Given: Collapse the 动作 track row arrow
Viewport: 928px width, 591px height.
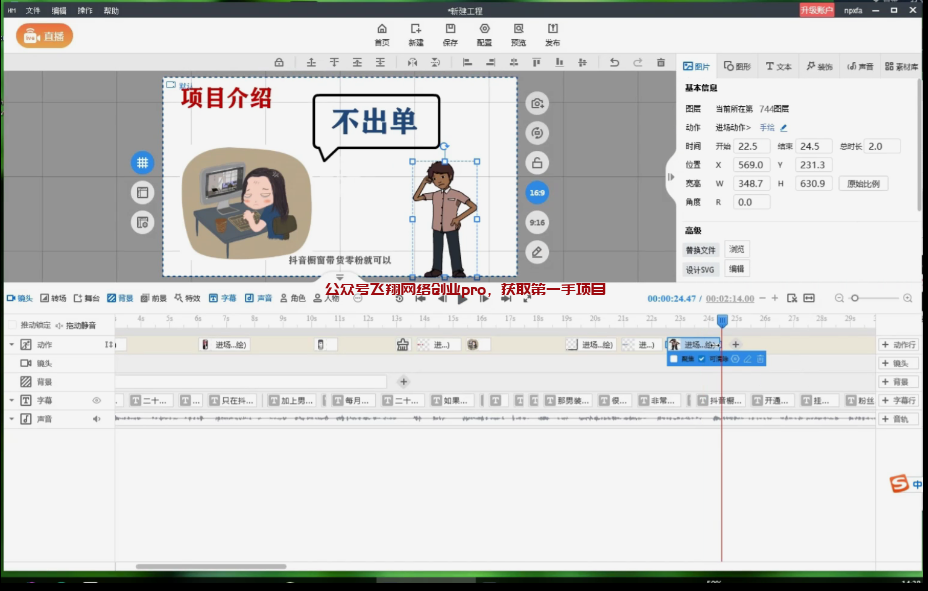Looking at the screenshot, I should (x=12, y=344).
